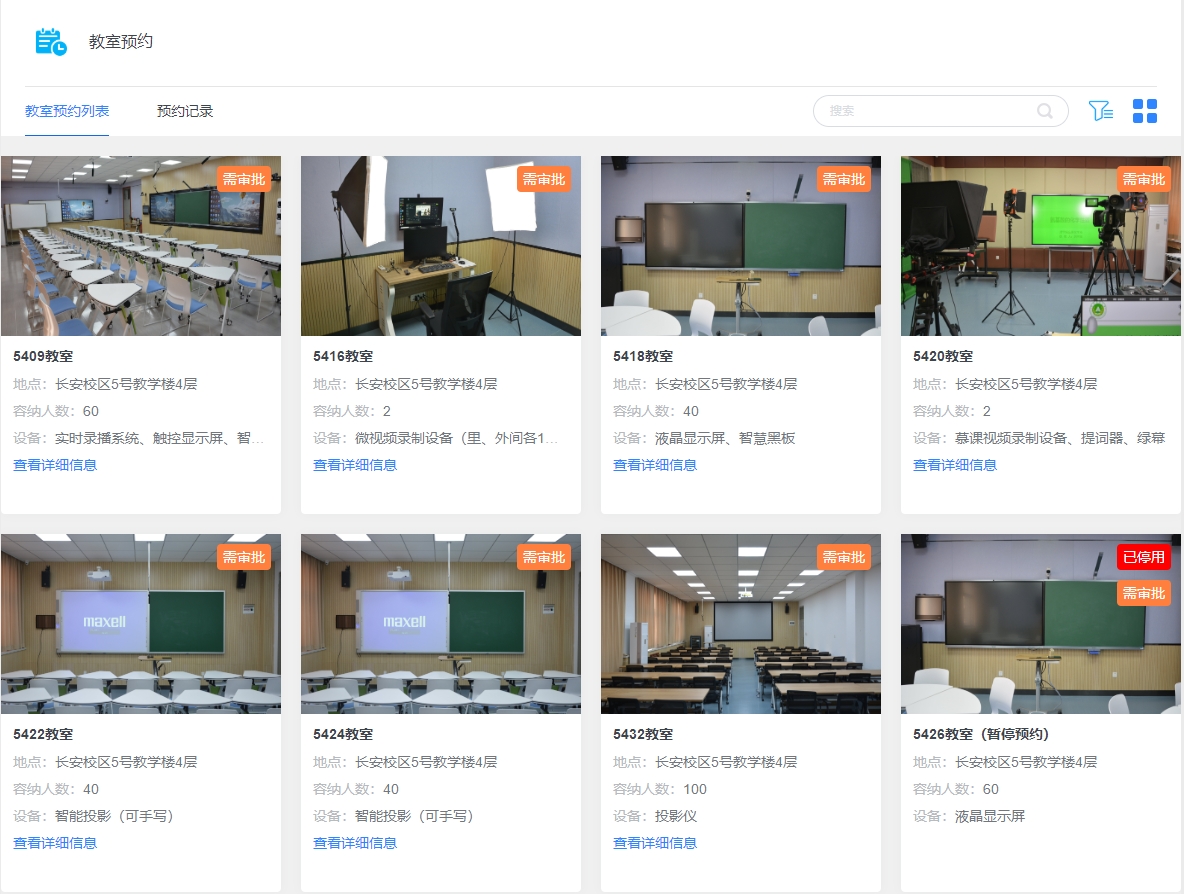The width and height of the screenshot is (1184, 894).
Task: Click 5426教室（暂停预约）card title
Action: pyautogui.click(x=981, y=734)
